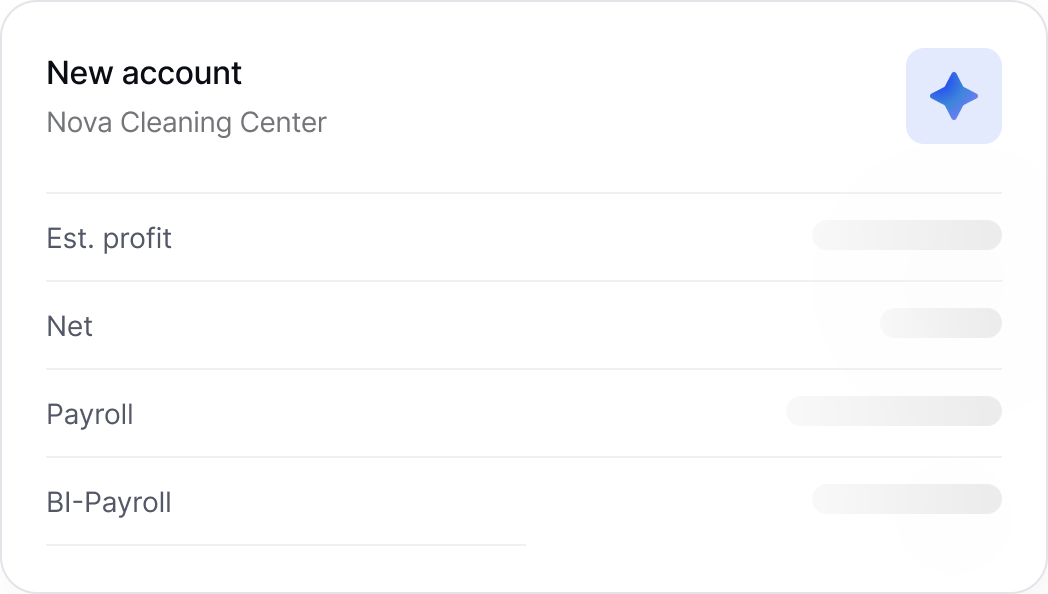Click the loading bar next to Est. profit
The width and height of the screenshot is (1048, 594).
[906, 235]
